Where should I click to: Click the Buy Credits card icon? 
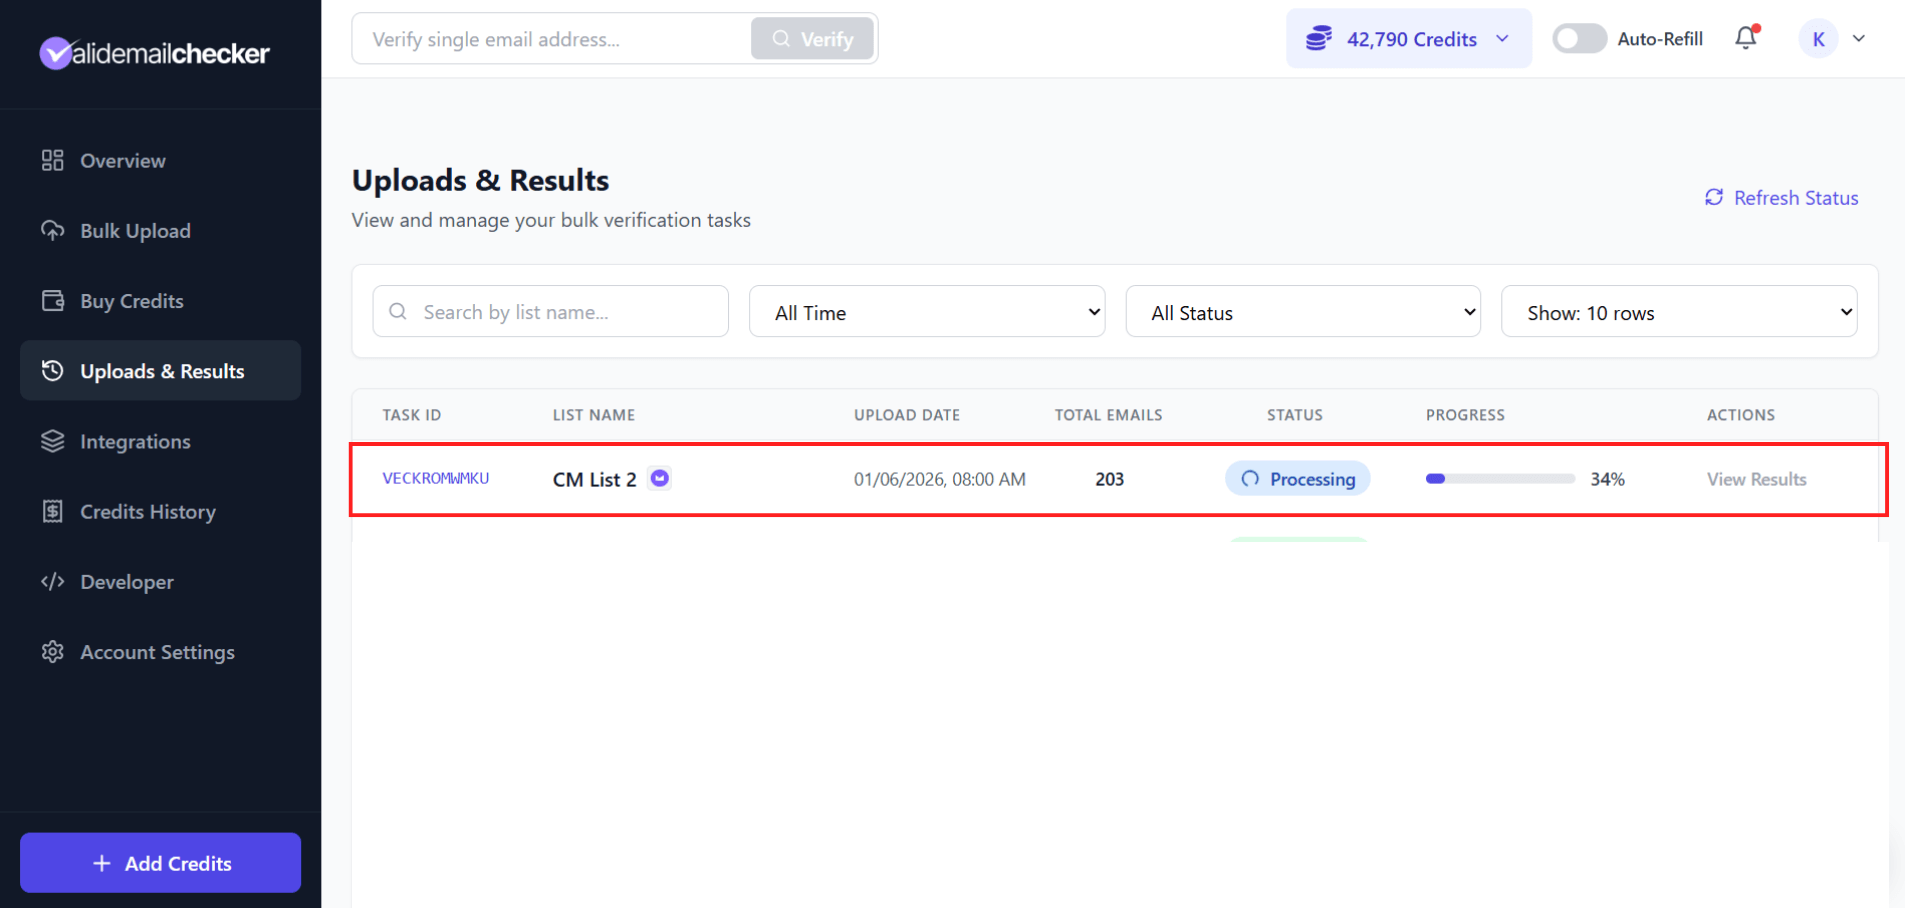point(53,300)
